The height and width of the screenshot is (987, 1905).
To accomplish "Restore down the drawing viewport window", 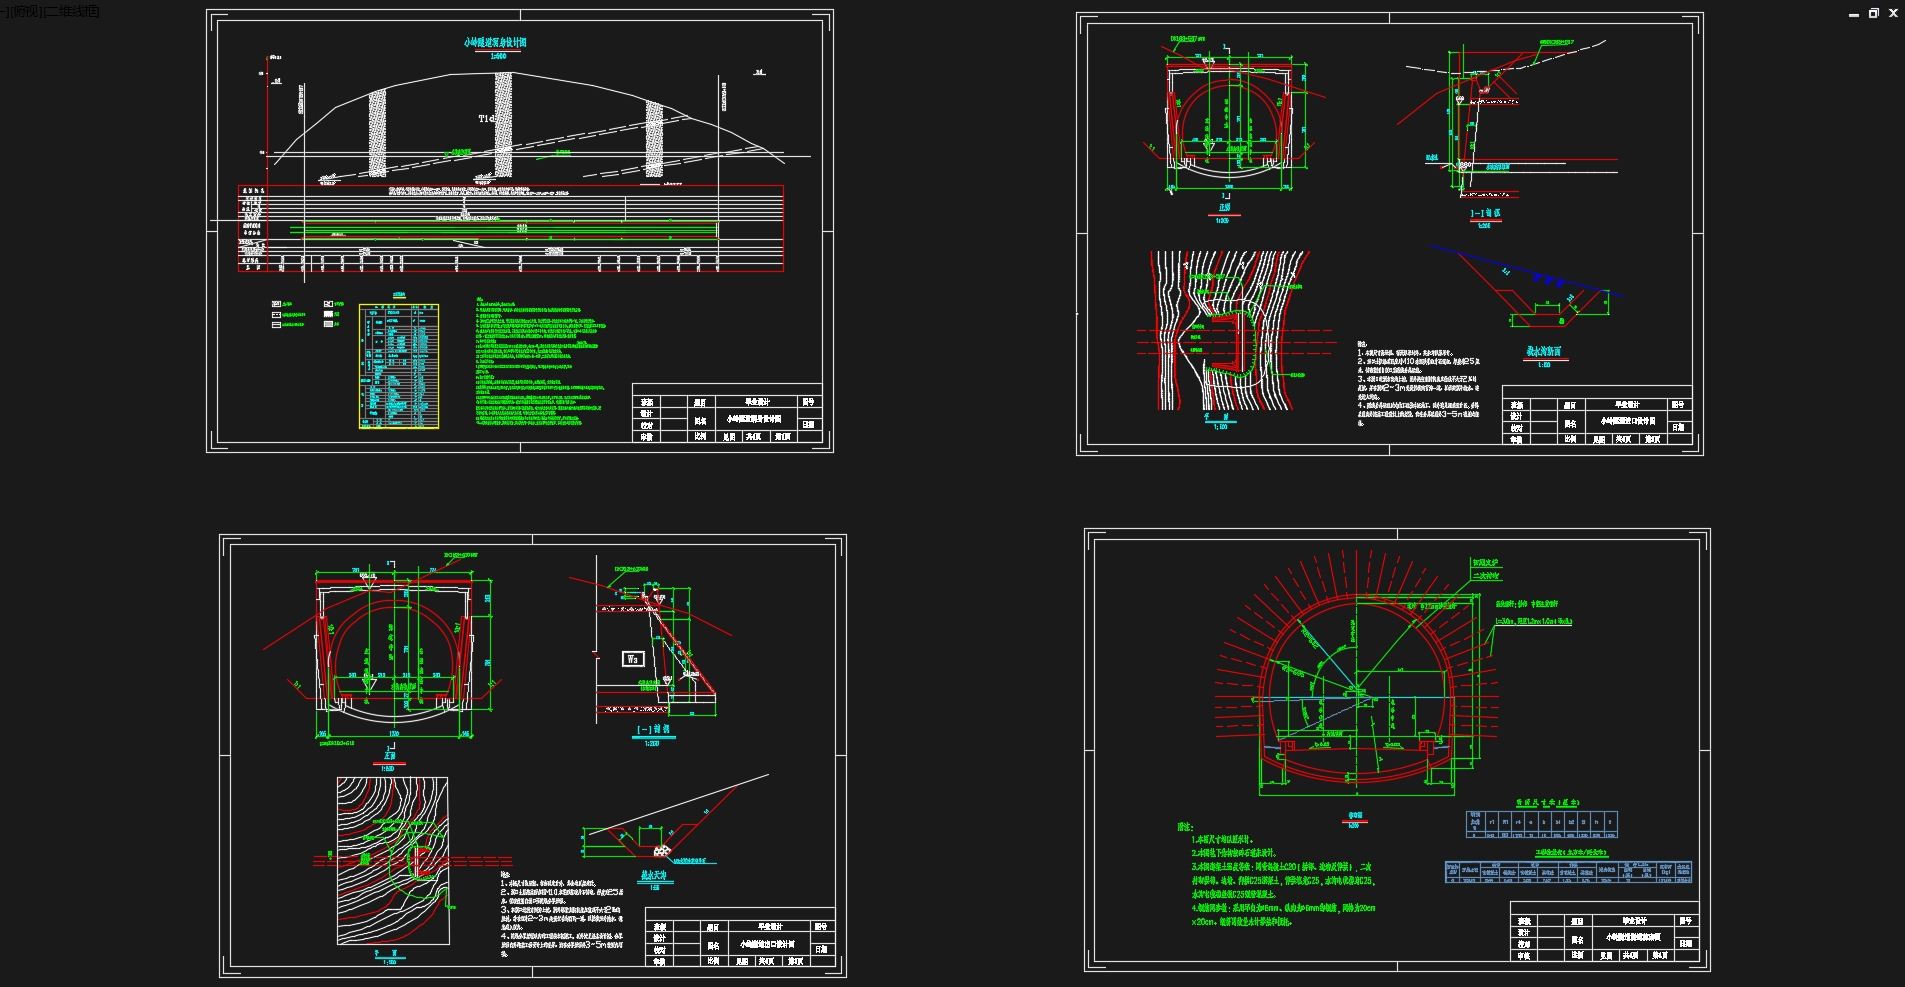I will [x=1874, y=13].
